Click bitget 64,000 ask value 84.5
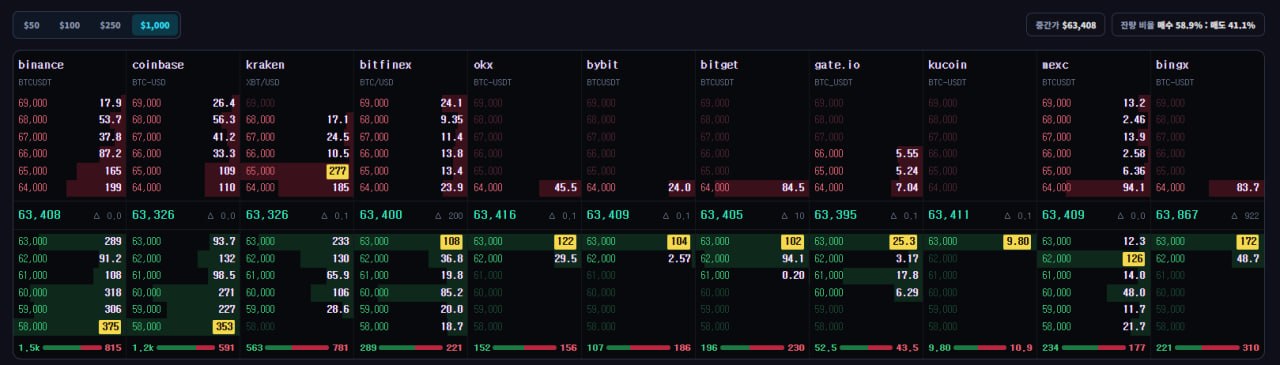Image resolution: width=1280 pixels, height=365 pixels. click(793, 188)
